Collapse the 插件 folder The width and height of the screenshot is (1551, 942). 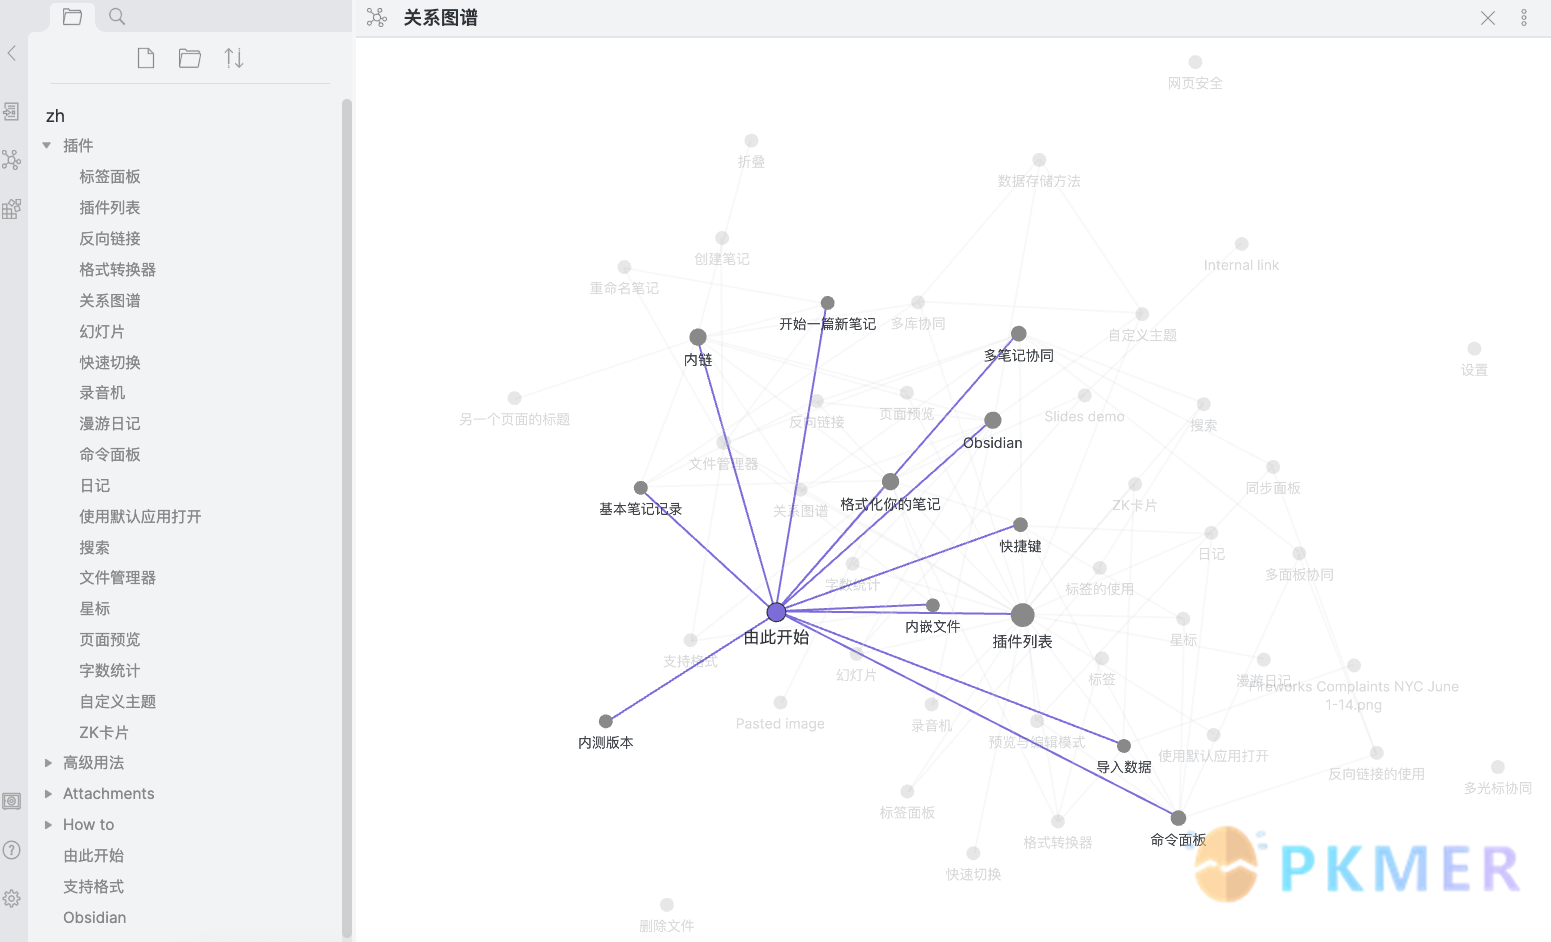coord(47,146)
